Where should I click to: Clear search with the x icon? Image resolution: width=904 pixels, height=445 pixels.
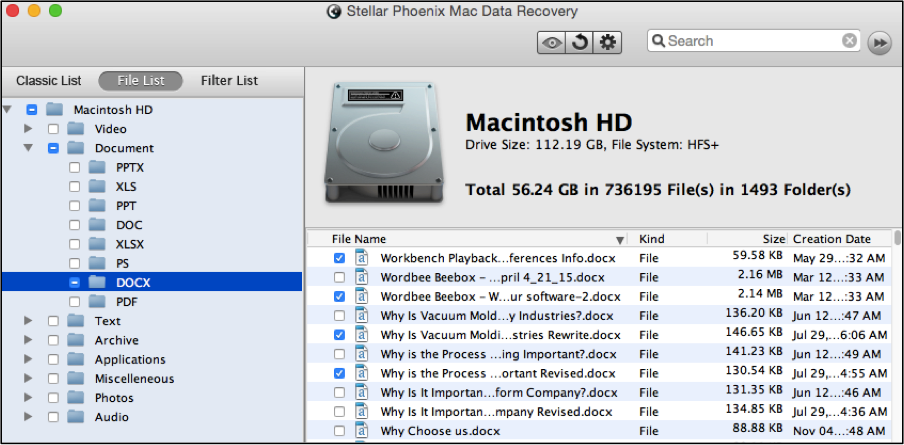click(x=849, y=41)
